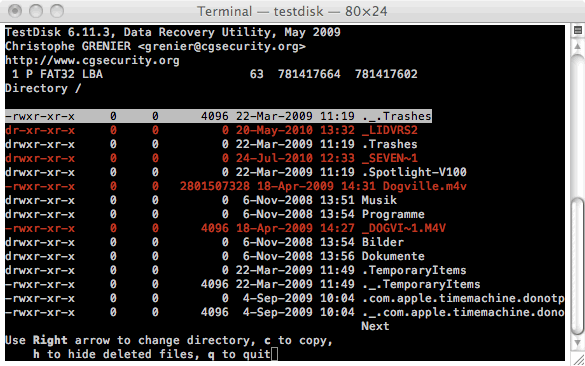Screen dimensions: 585x366
Task: Click the Next option below list
Action: click(375, 326)
